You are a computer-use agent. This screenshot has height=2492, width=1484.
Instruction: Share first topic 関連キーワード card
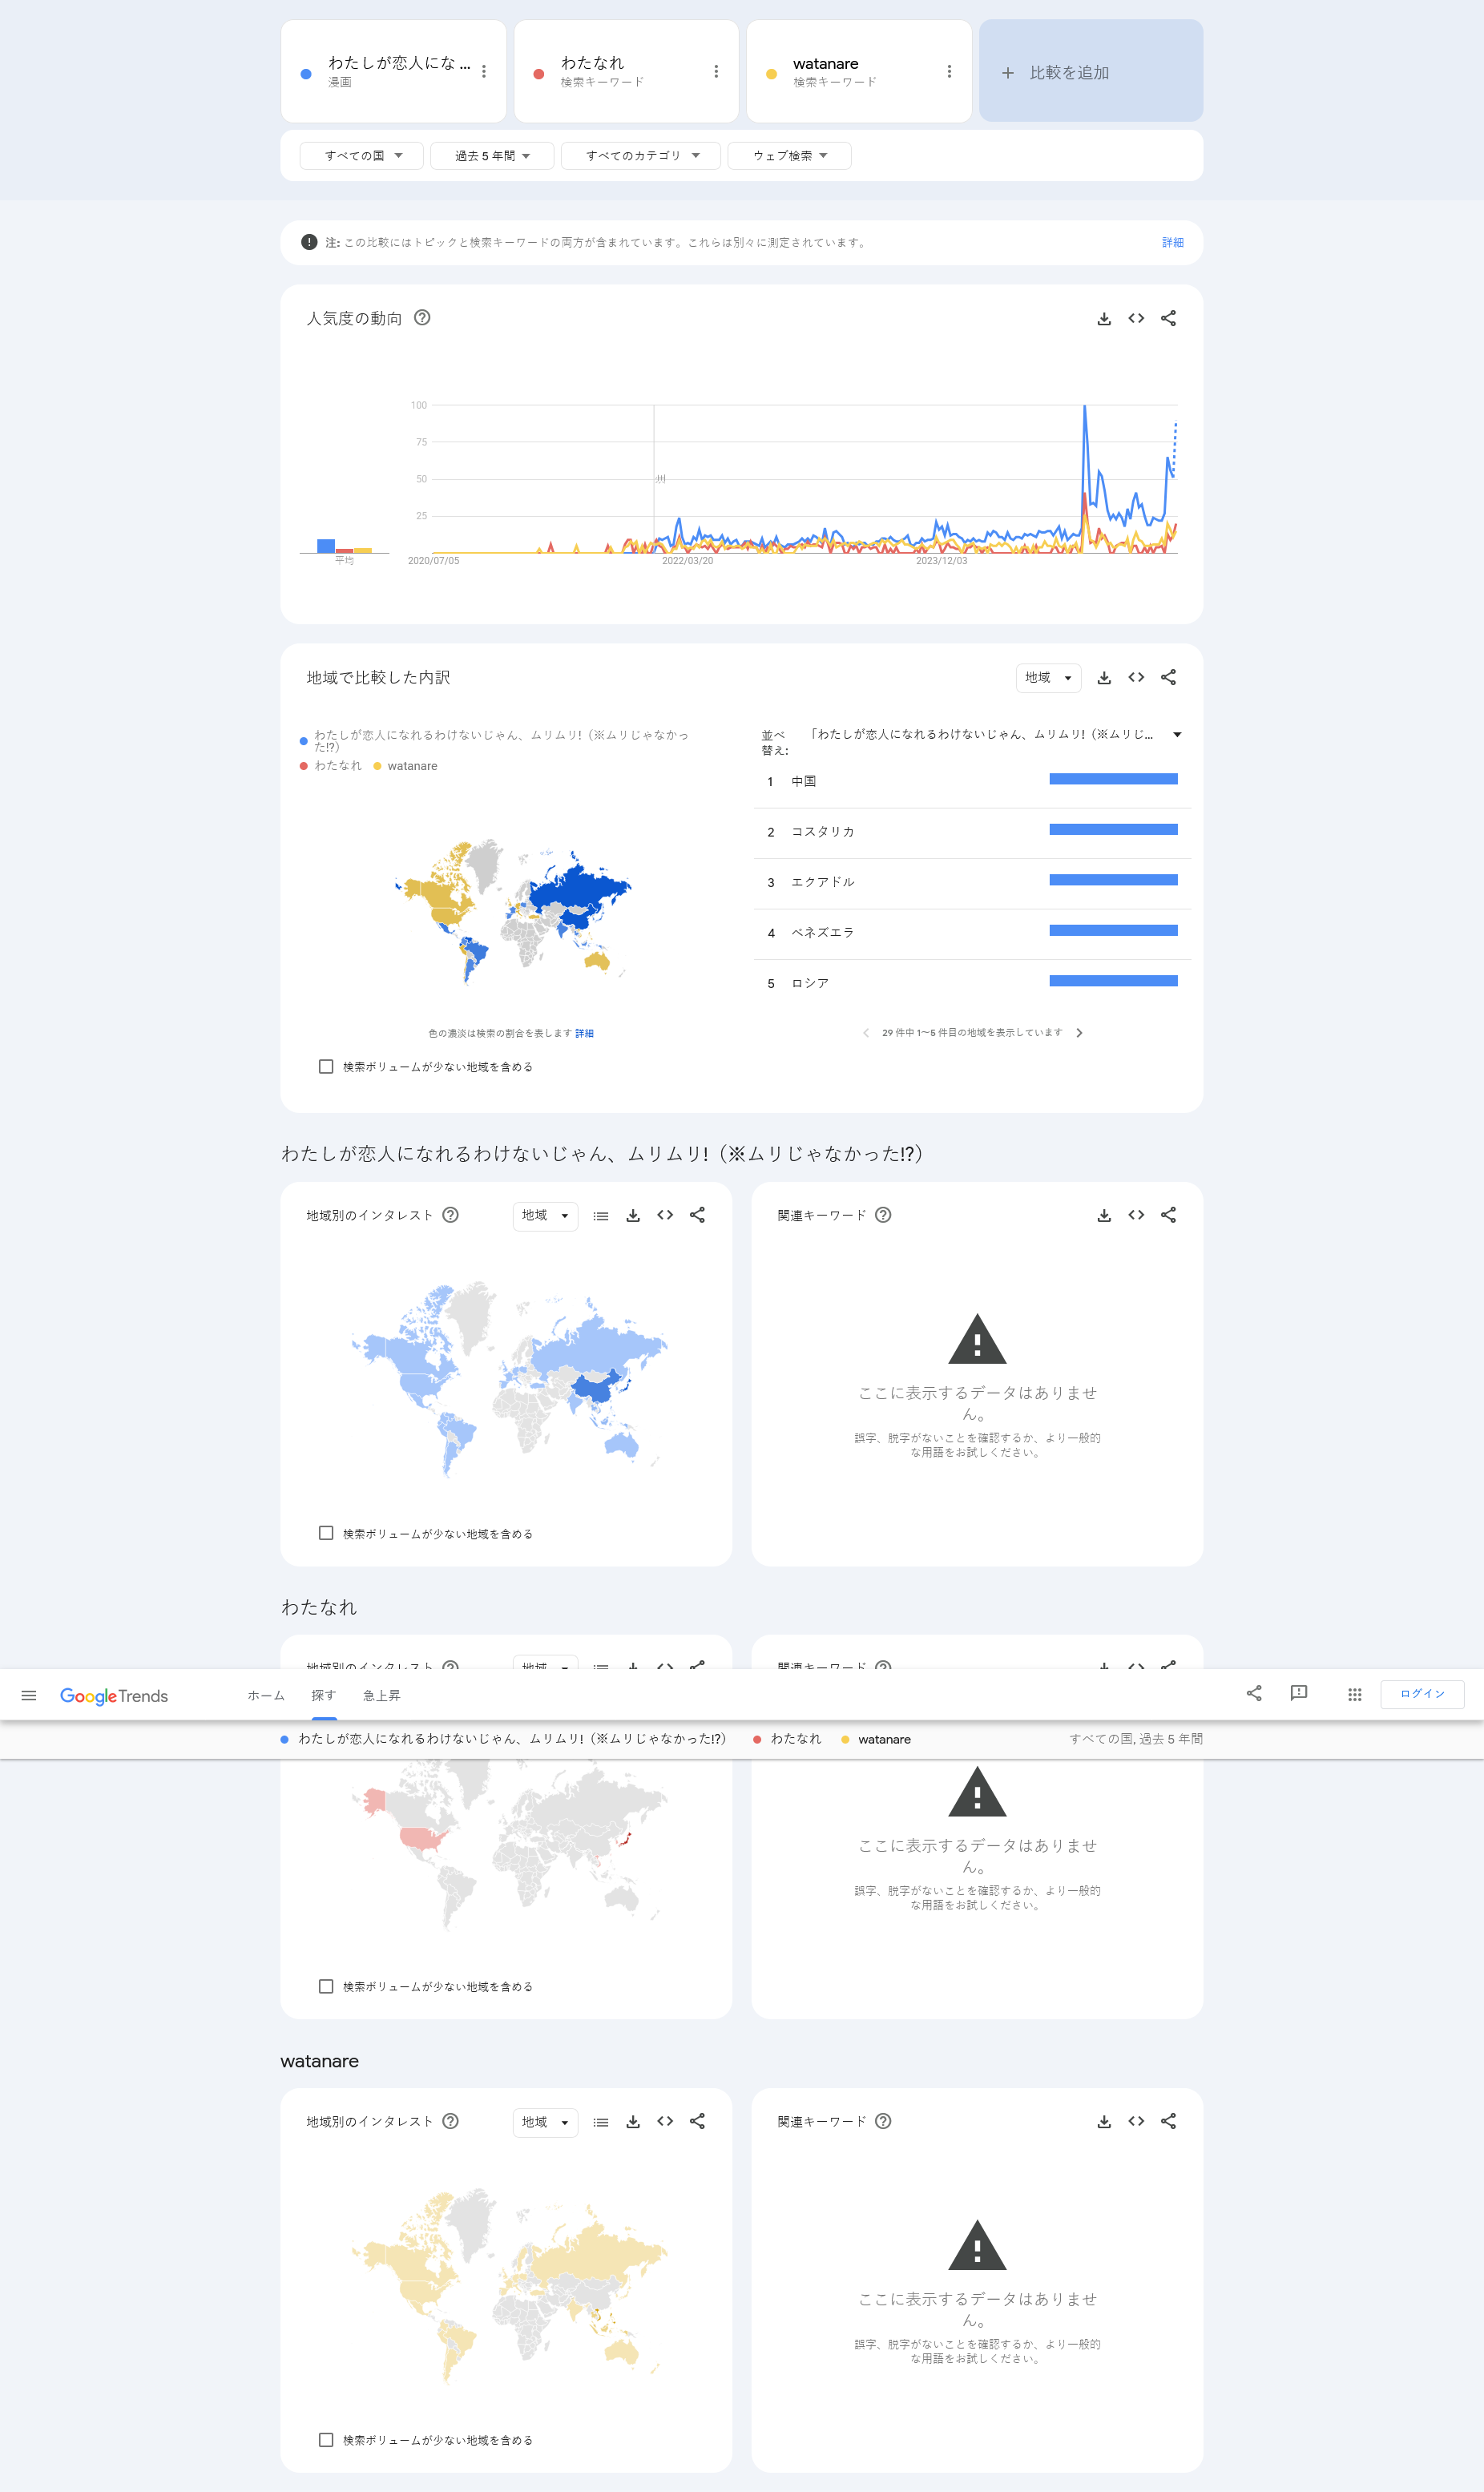coord(1168,1216)
